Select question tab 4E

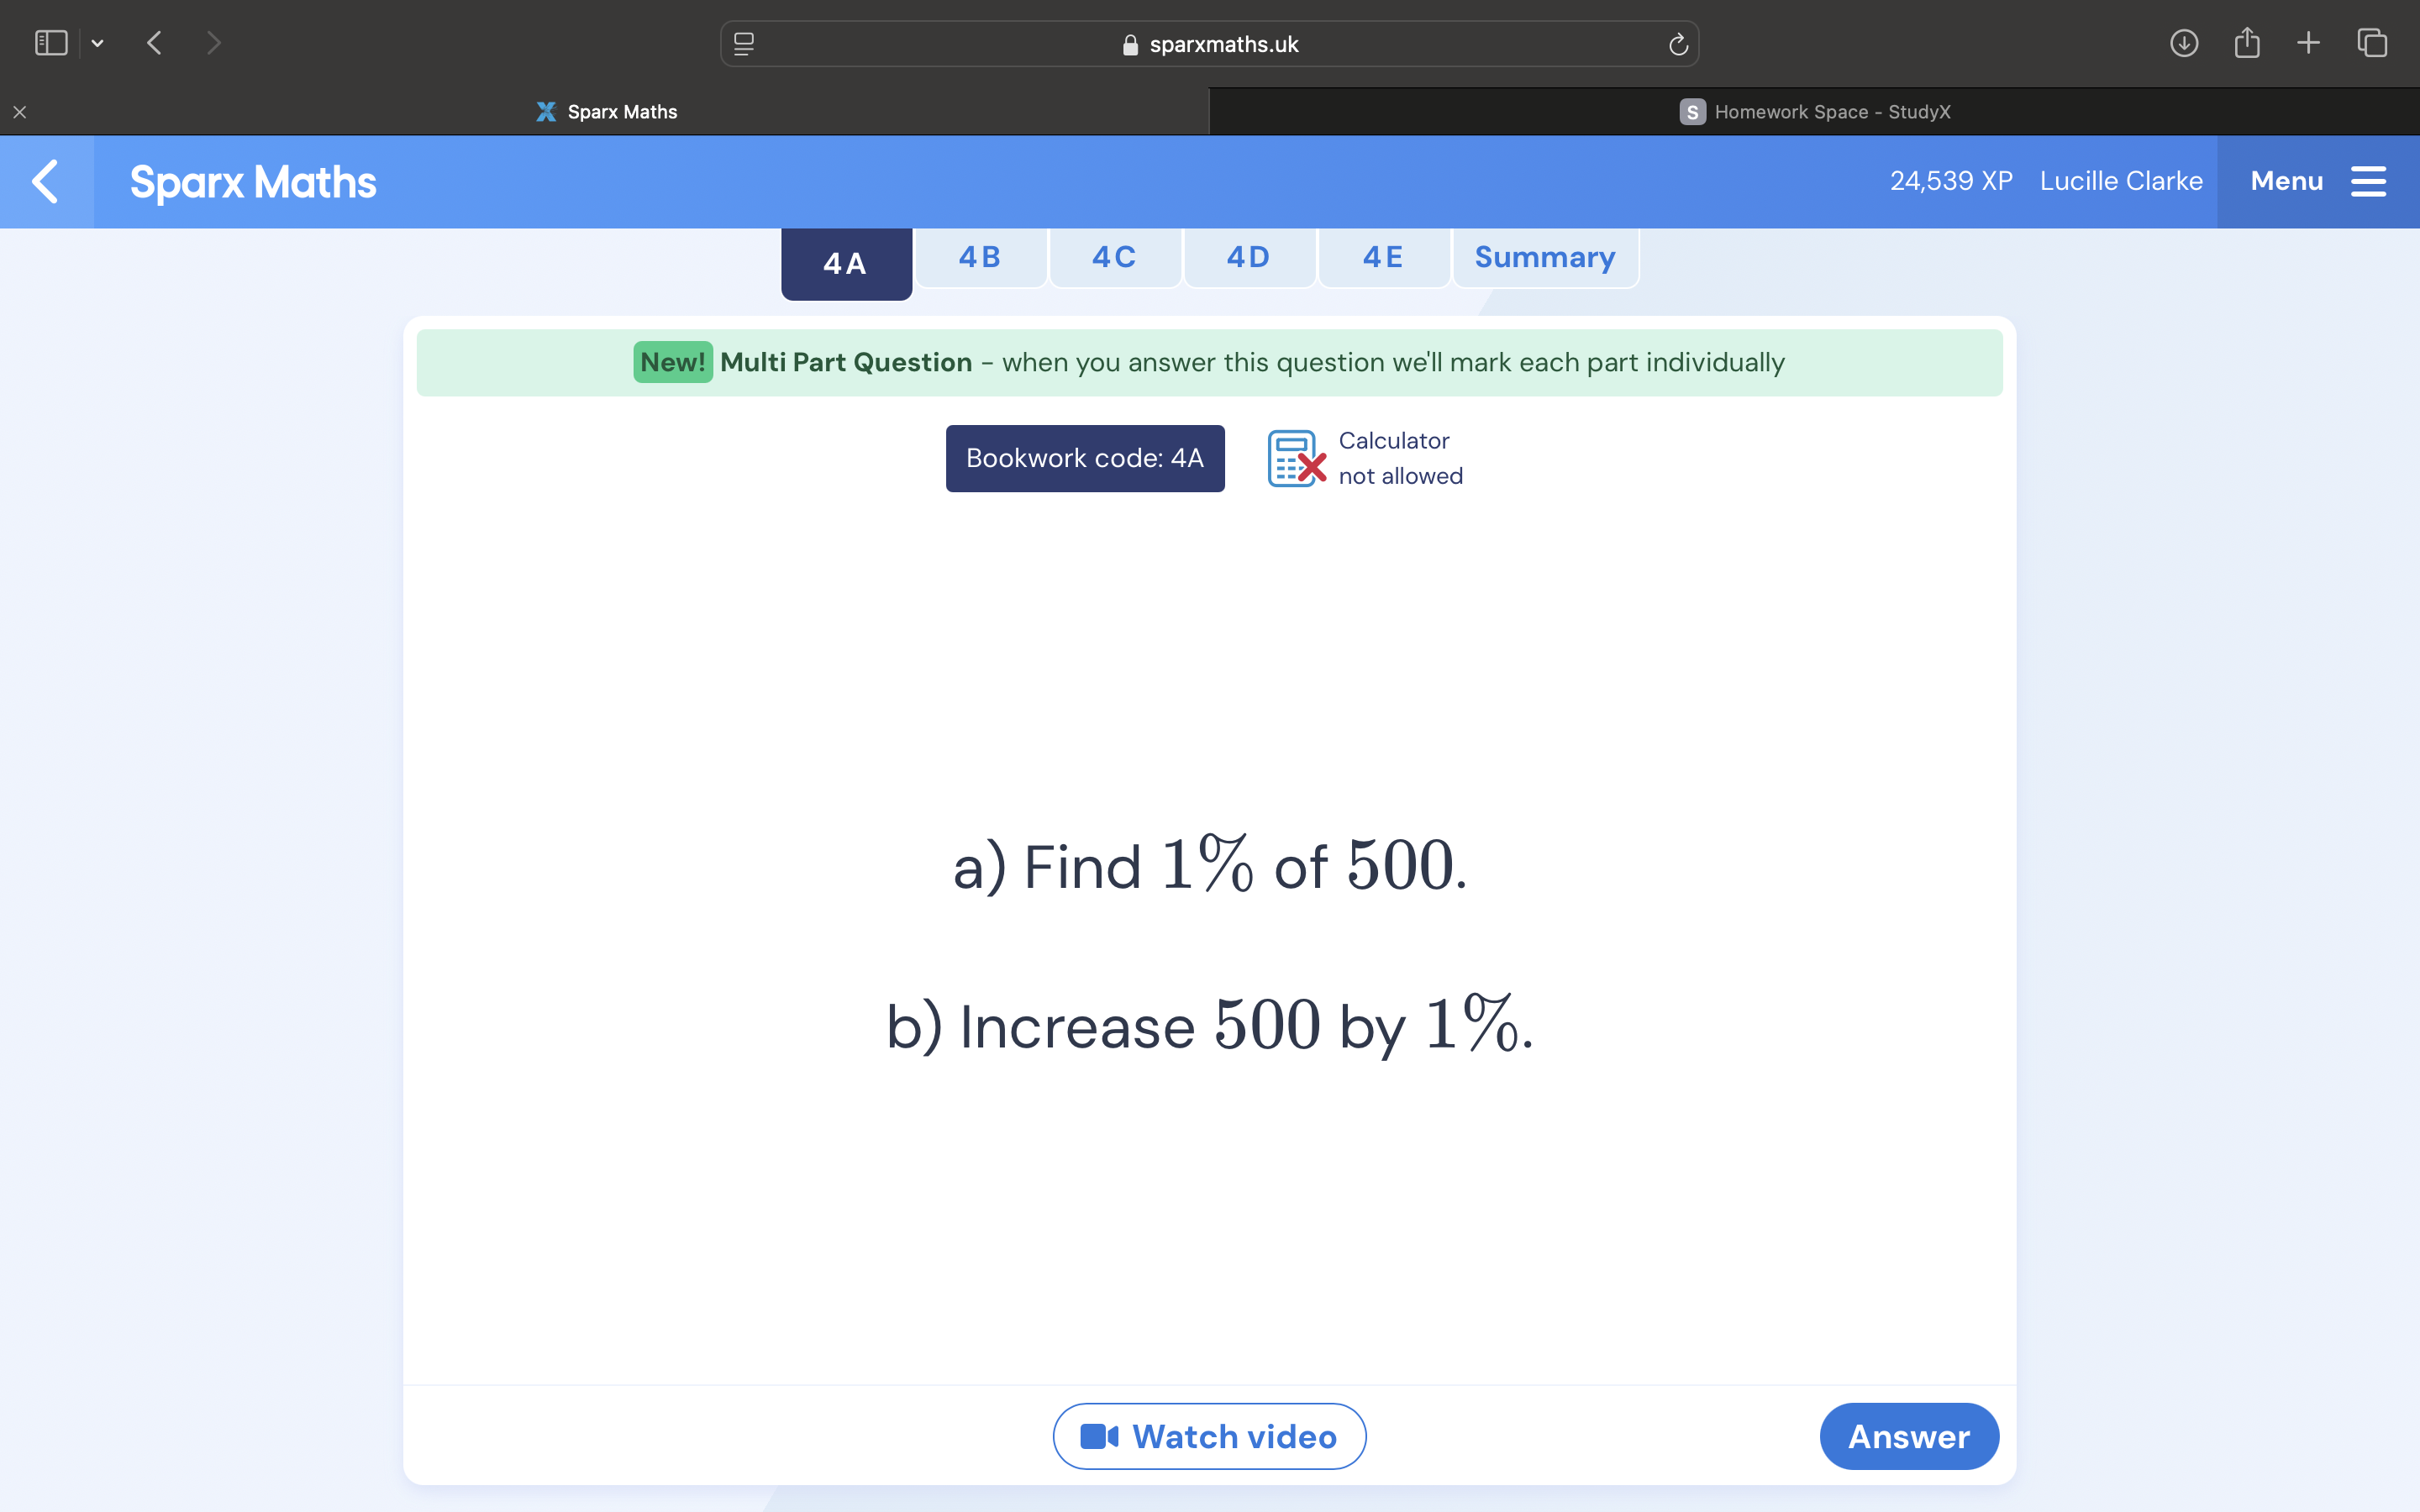tap(1383, 257)
